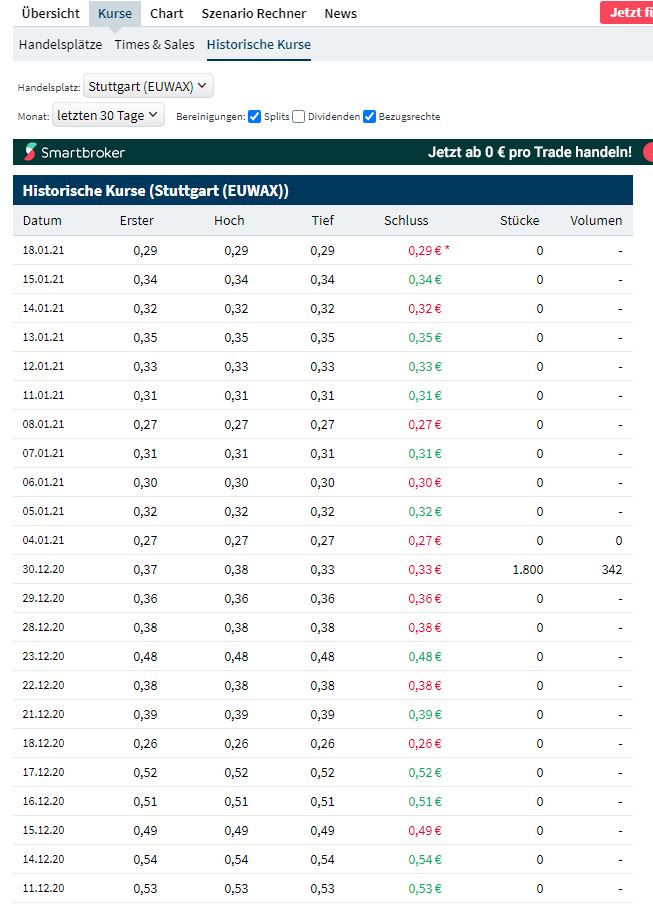Viewport: 653px width, 914px height.
Task: Open the Monat 'letzten 30 Tage' dropdown
Action: (108, 116)
